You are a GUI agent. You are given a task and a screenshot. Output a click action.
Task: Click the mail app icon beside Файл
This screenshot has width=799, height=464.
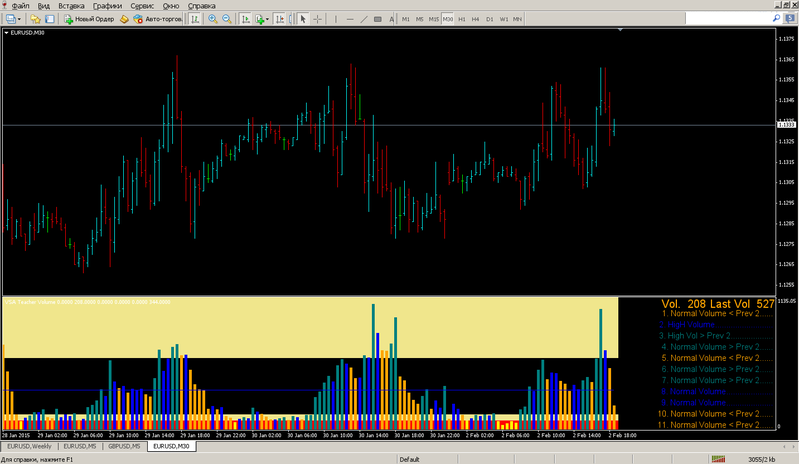pyautogui.click(x=4, y=5)
